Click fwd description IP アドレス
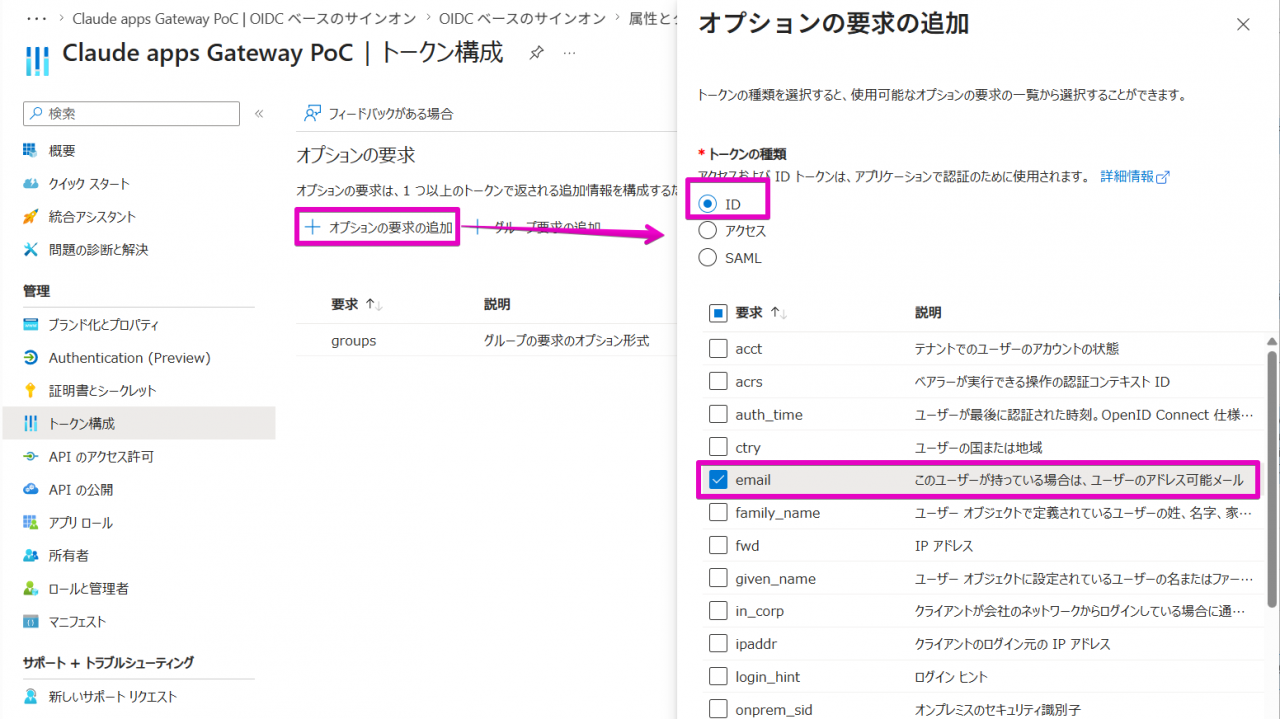This screenshot has height=719, width=1280. (944, 546)
